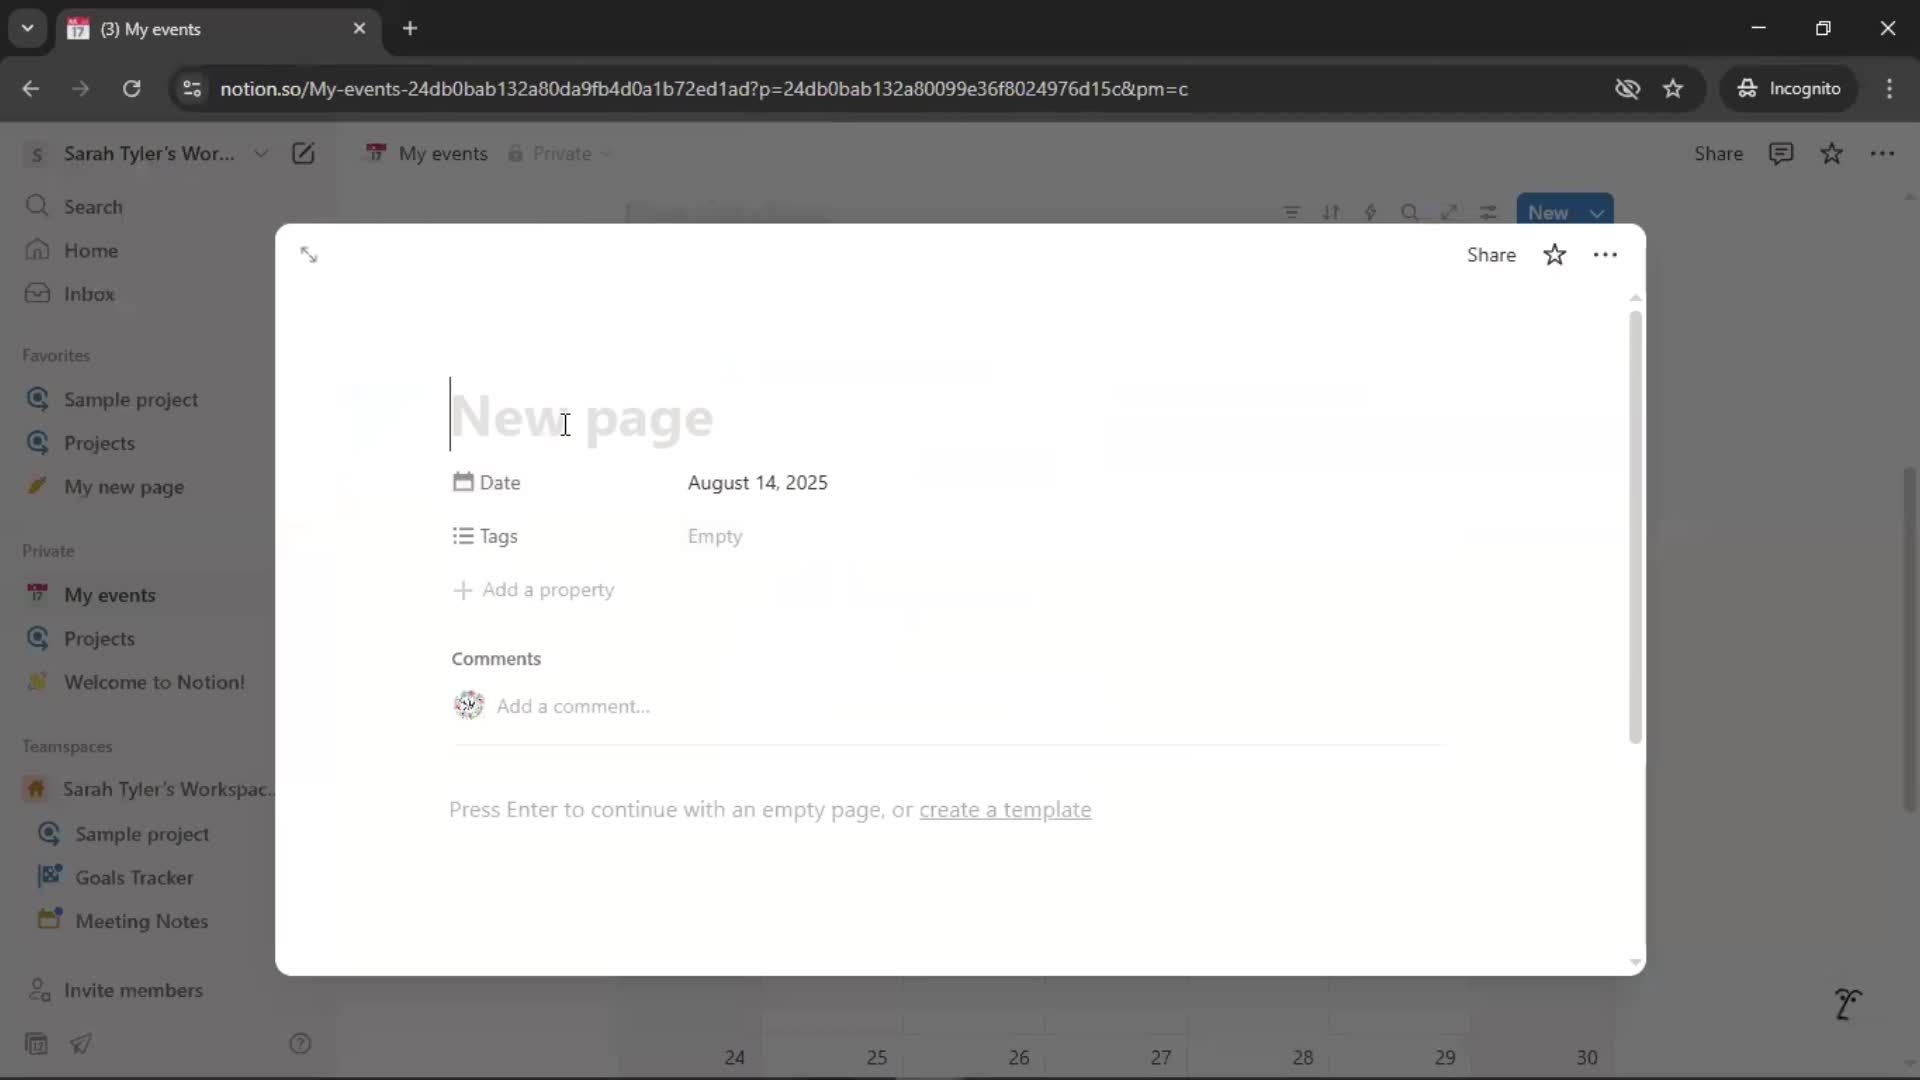1920x1080 pixels.
Task: Click the Teamspaces section header
Action: pyautogui.click(x=67, y=747)
